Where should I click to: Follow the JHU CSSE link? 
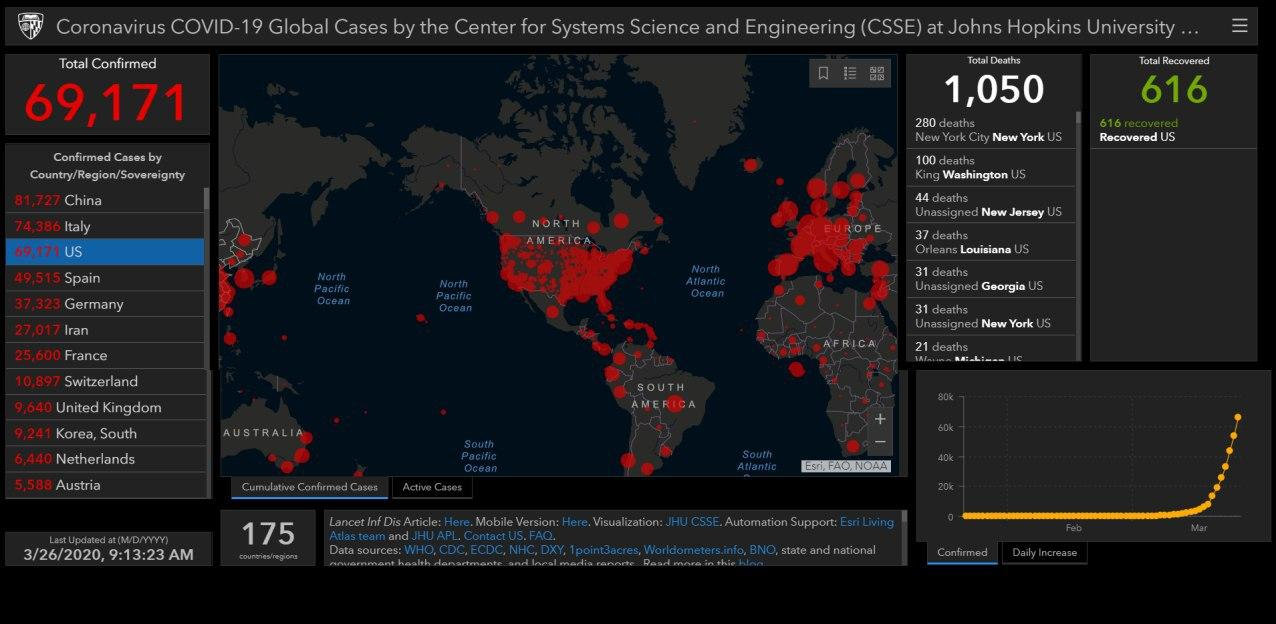691,522
